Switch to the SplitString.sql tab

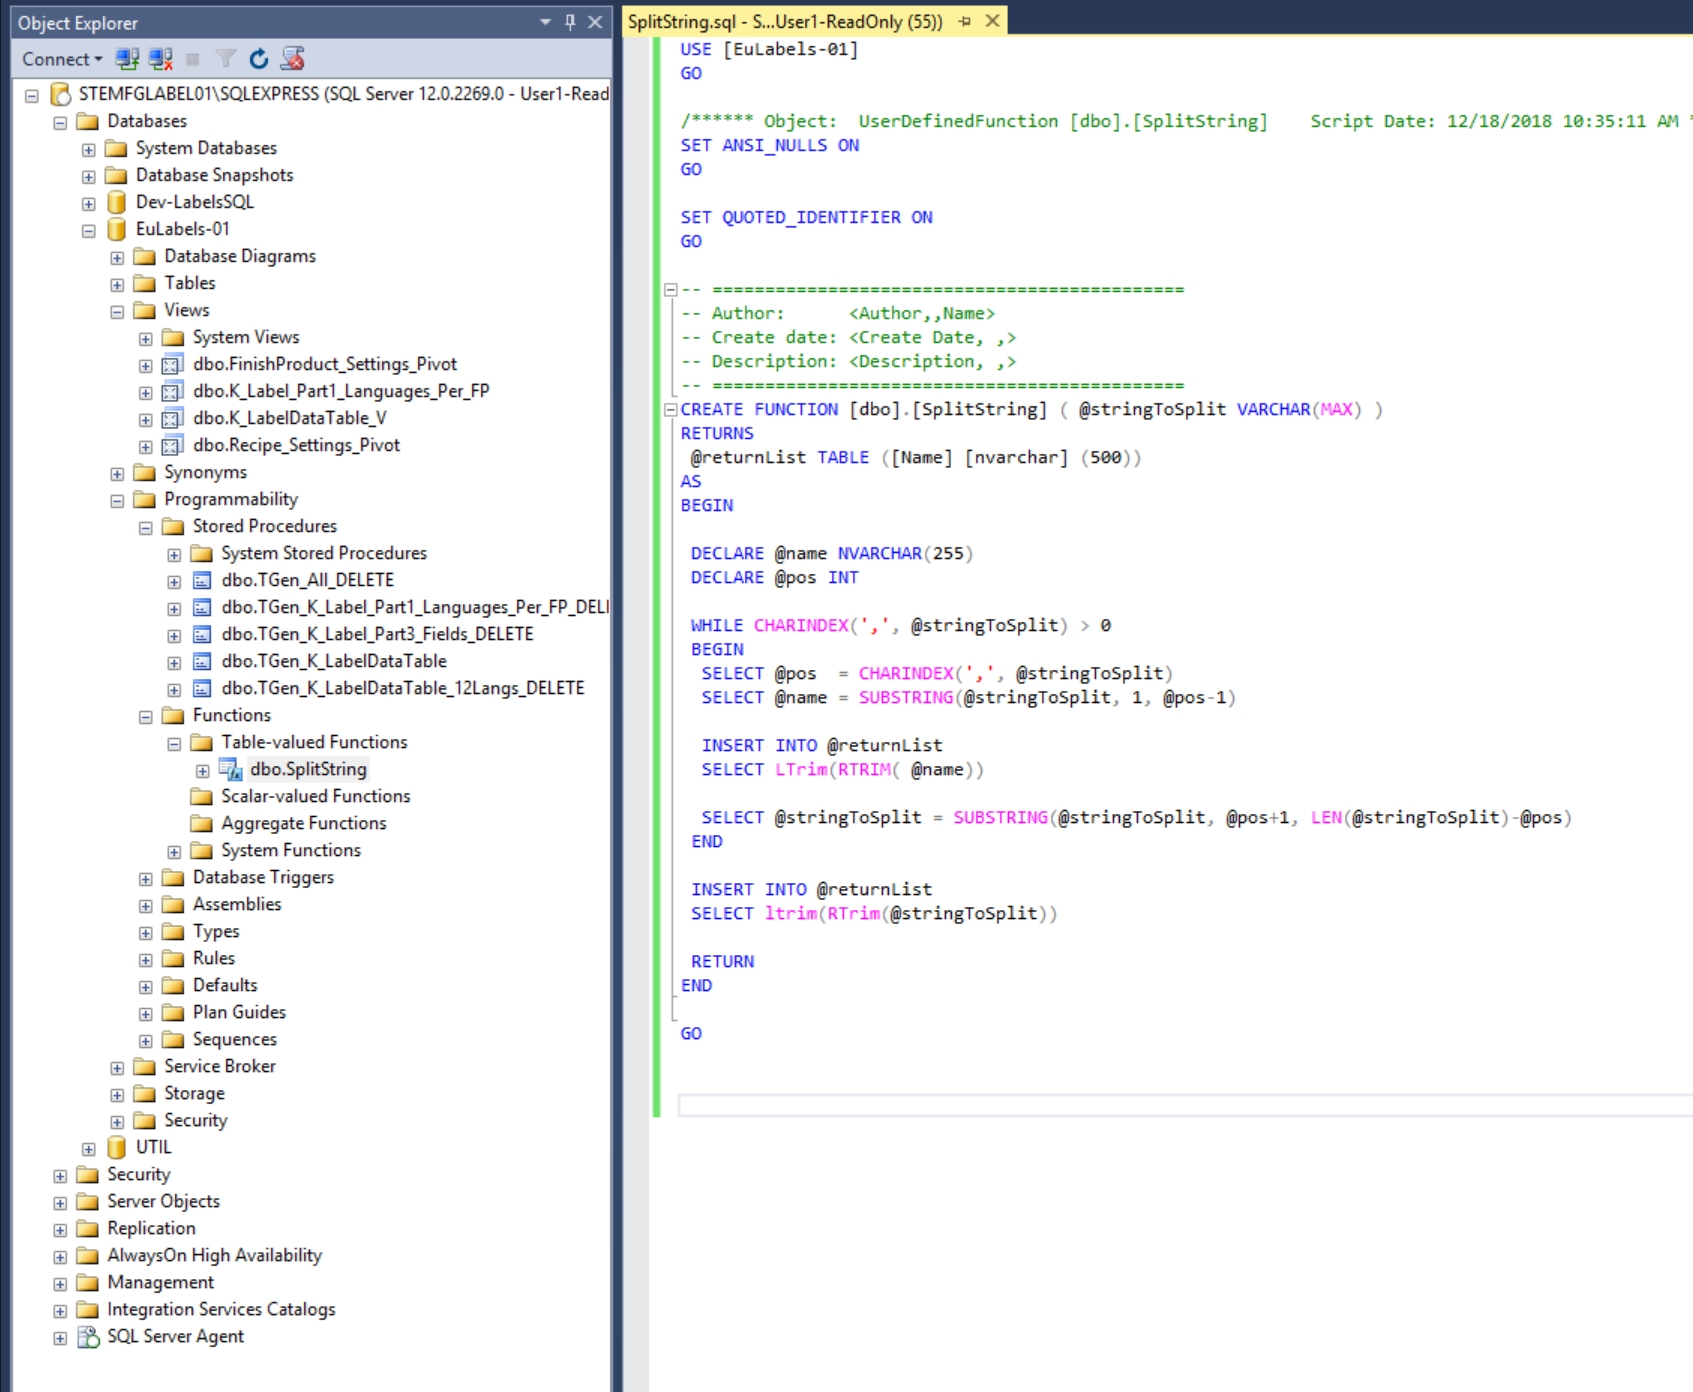(x=785, y=21)
